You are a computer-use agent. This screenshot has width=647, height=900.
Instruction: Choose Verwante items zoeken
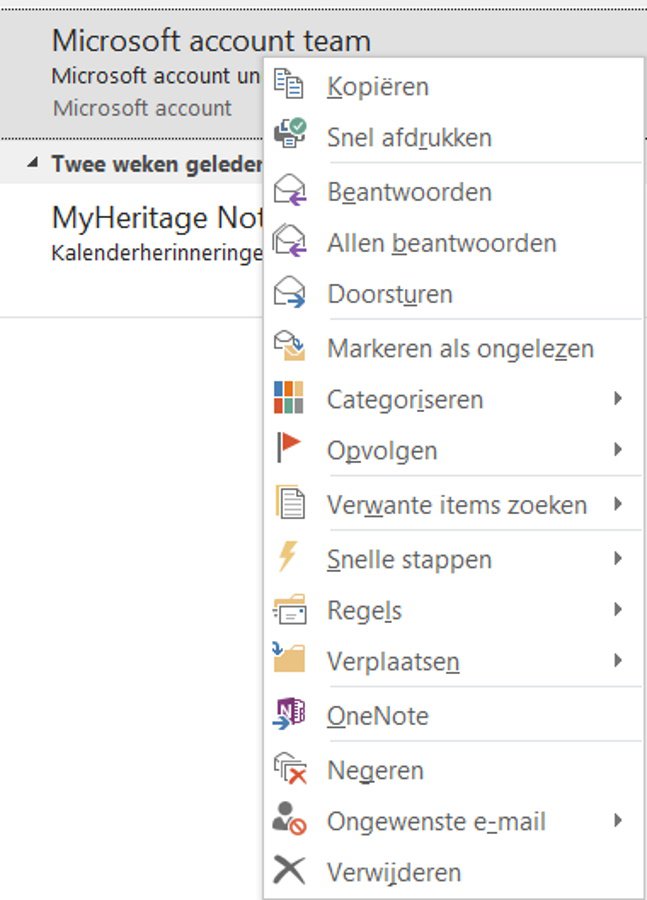click(x=454, y=505)
